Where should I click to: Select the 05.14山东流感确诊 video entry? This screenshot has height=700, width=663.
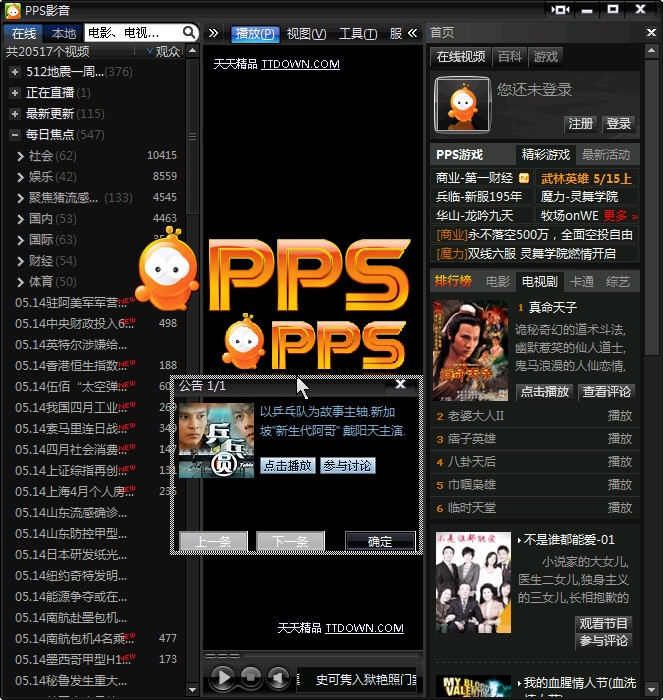point(71,512)
